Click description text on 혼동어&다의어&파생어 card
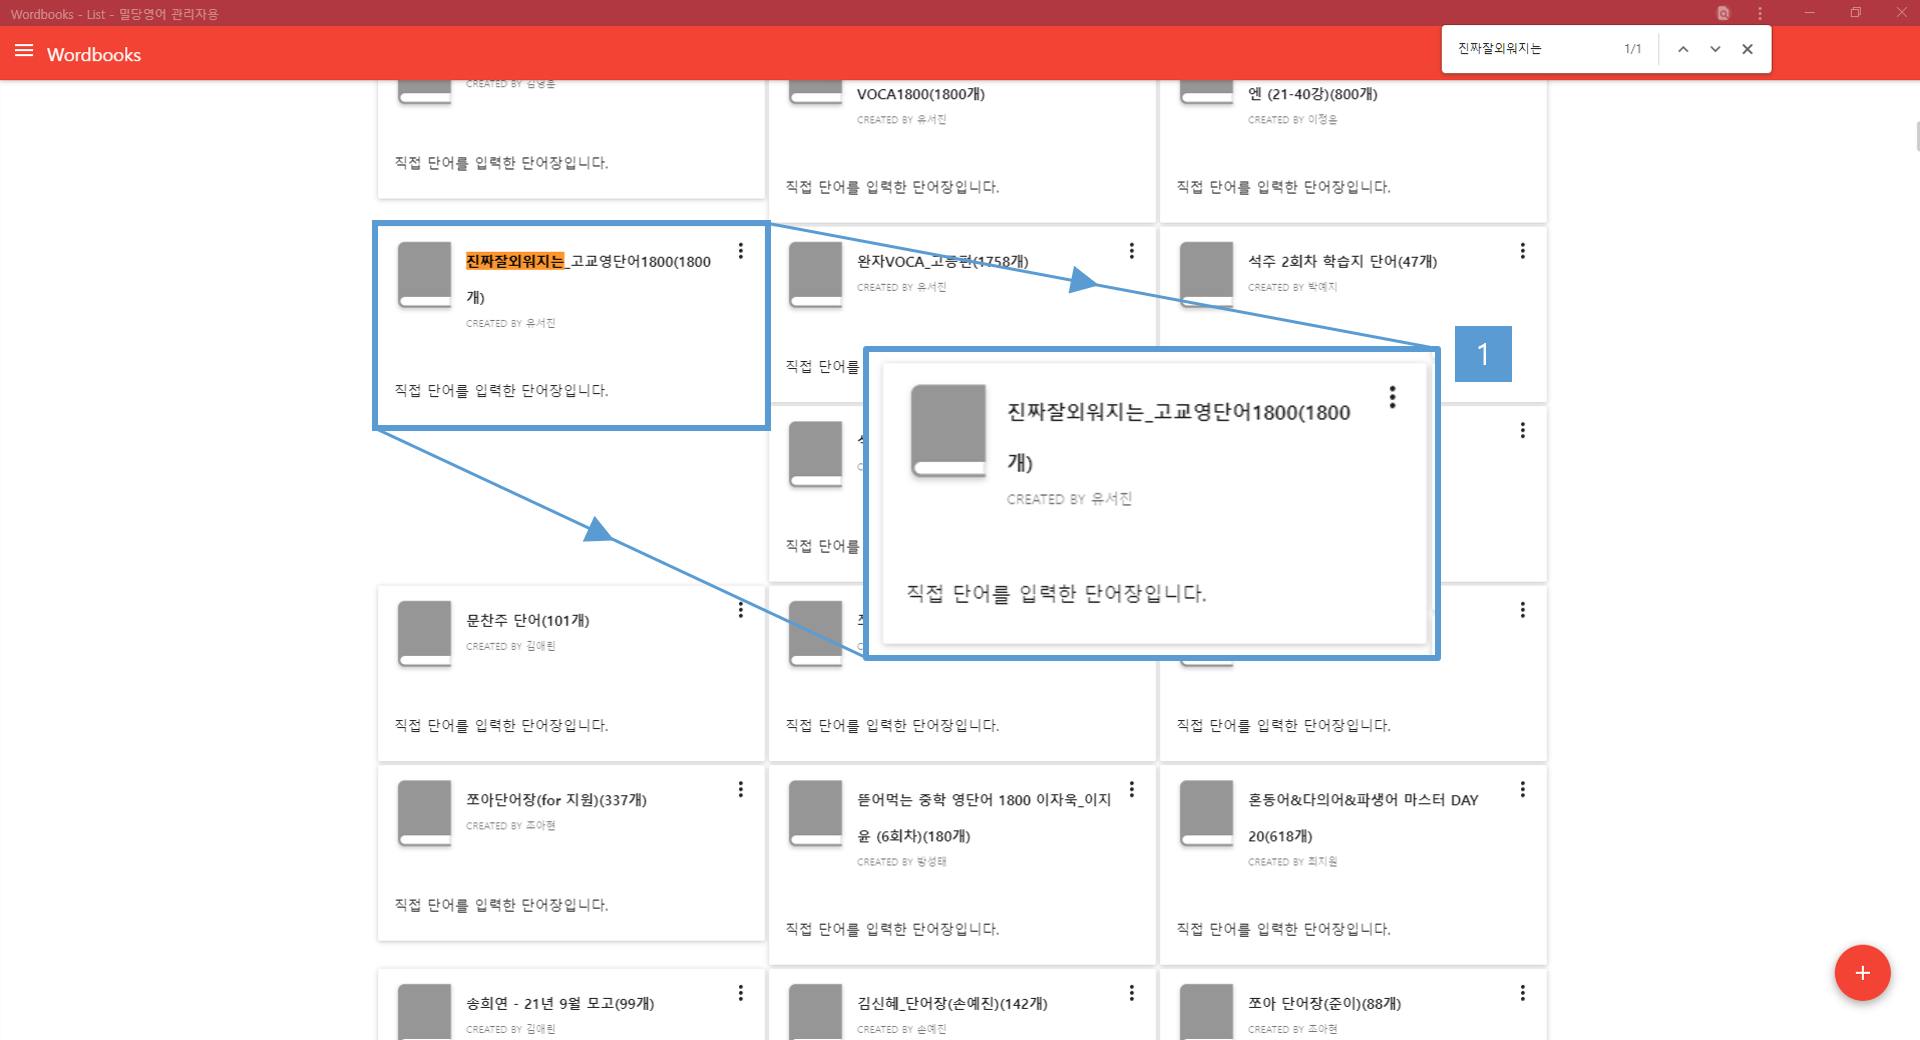 pyautogui.click(x=1283, y=929)
